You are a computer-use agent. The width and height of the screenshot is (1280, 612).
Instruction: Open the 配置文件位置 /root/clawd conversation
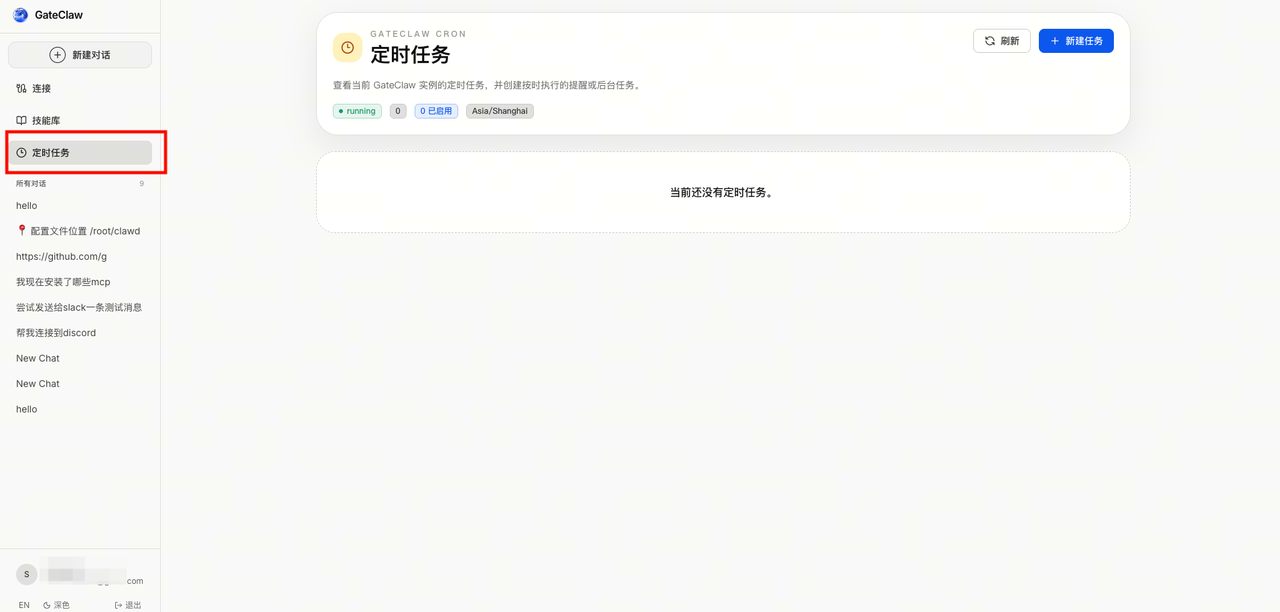coord(78,231)
